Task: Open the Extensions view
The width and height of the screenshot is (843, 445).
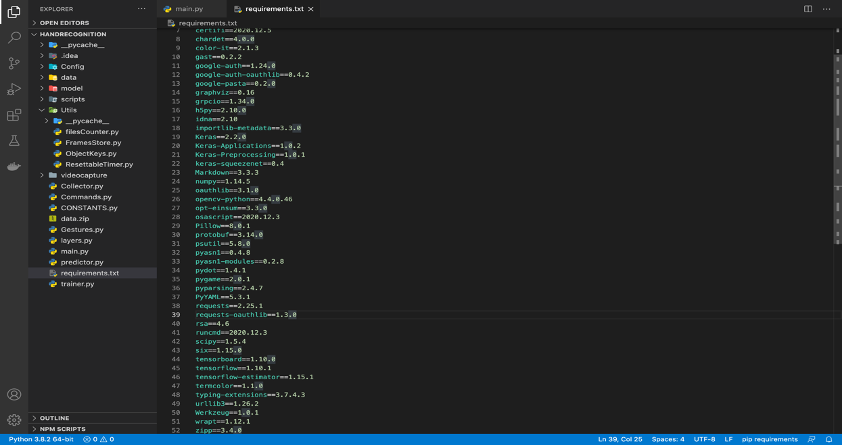Action: click(14, 114)
